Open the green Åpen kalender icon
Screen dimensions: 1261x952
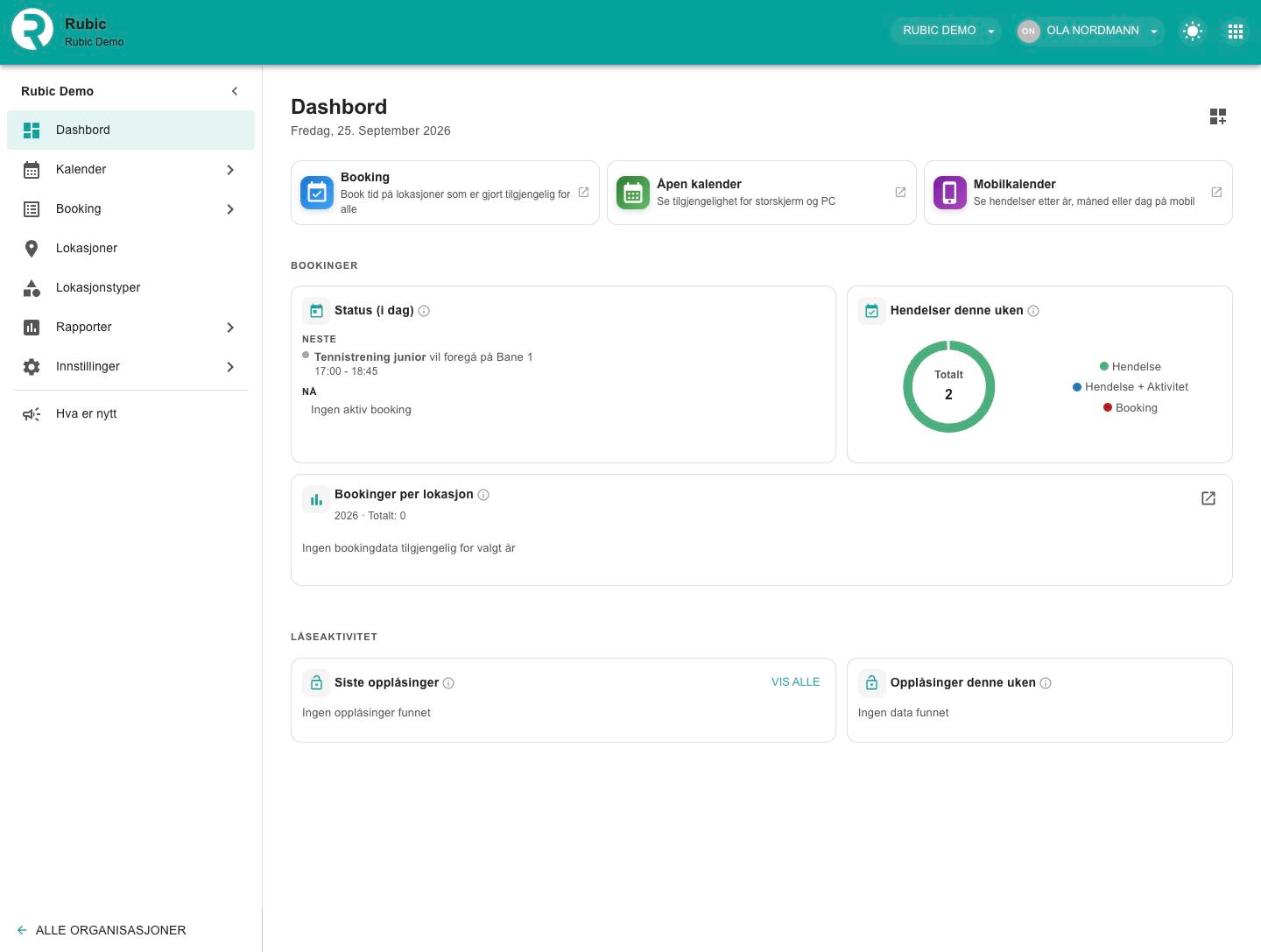pos(633,192)
